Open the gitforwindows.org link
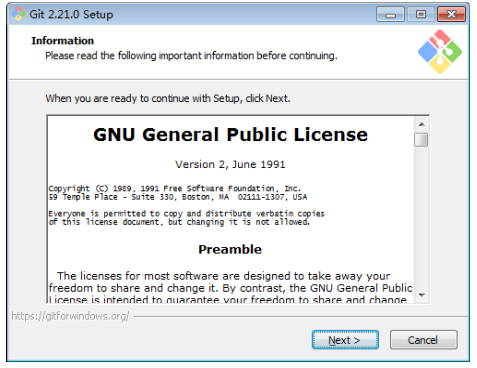Image resolution: width=477 pixels, height=368 pixels. tap(70, 316)
